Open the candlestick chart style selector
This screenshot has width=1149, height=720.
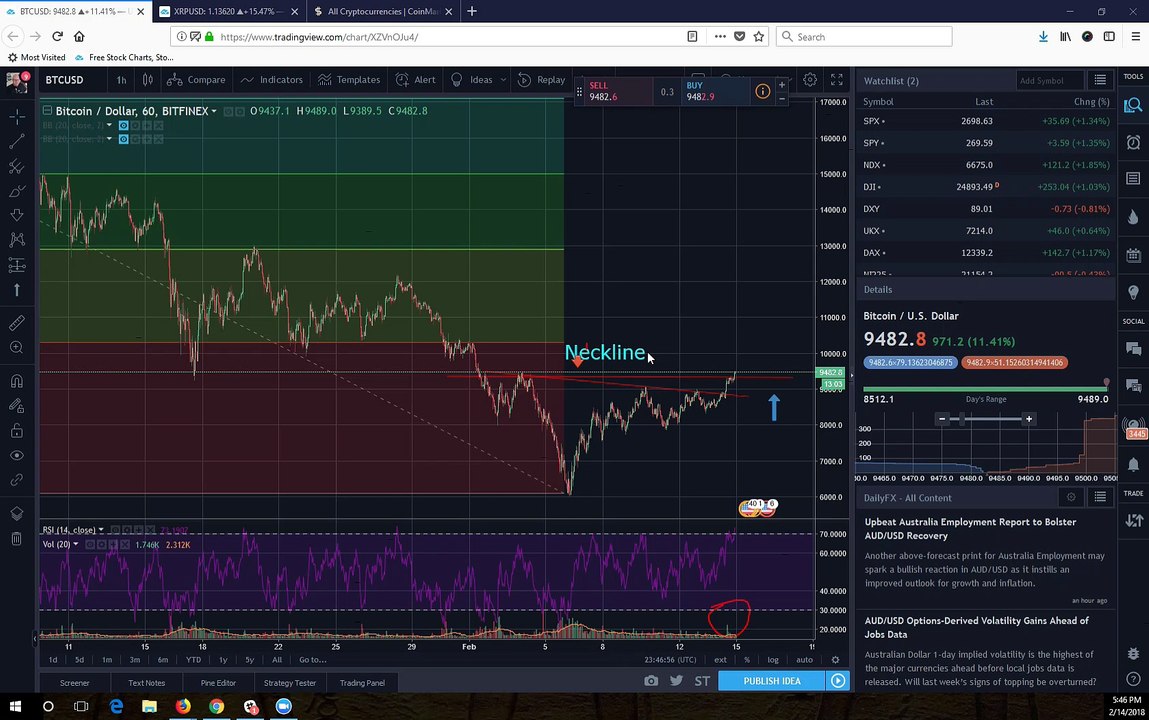pyautogui.click(x=147, y=80)
